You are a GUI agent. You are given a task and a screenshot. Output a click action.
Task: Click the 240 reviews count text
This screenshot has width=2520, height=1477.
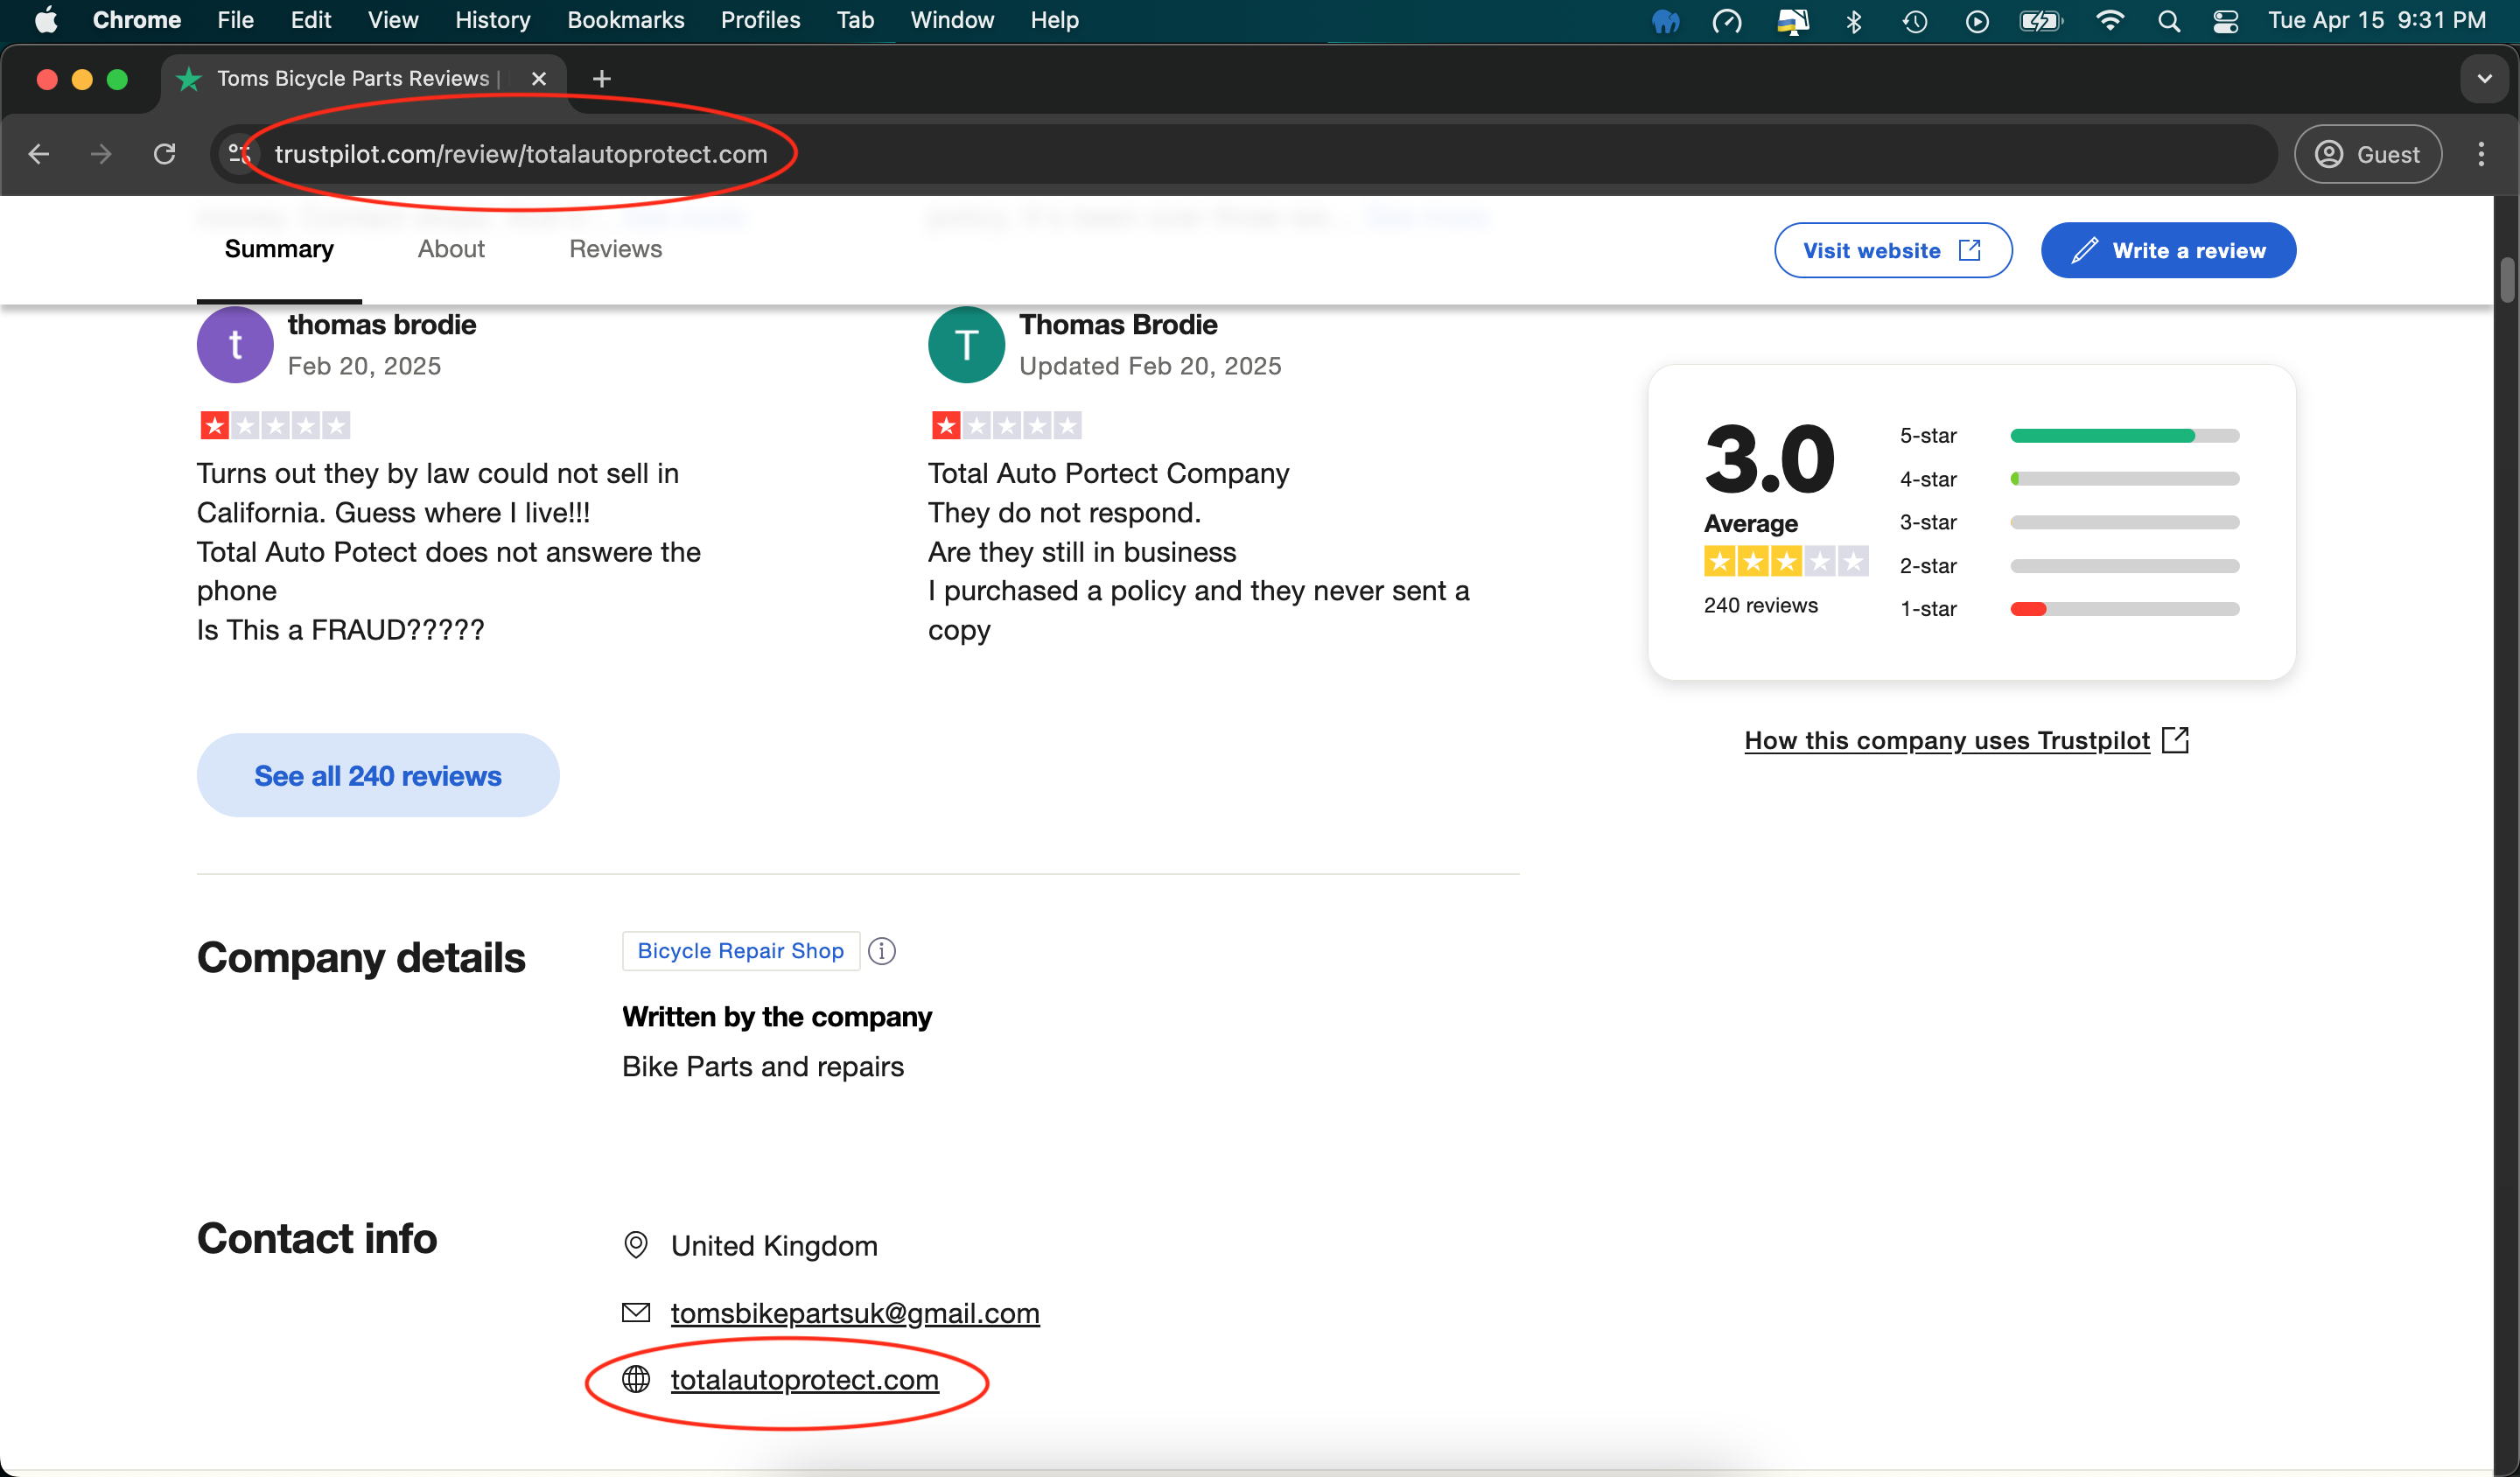point(1760,605)
